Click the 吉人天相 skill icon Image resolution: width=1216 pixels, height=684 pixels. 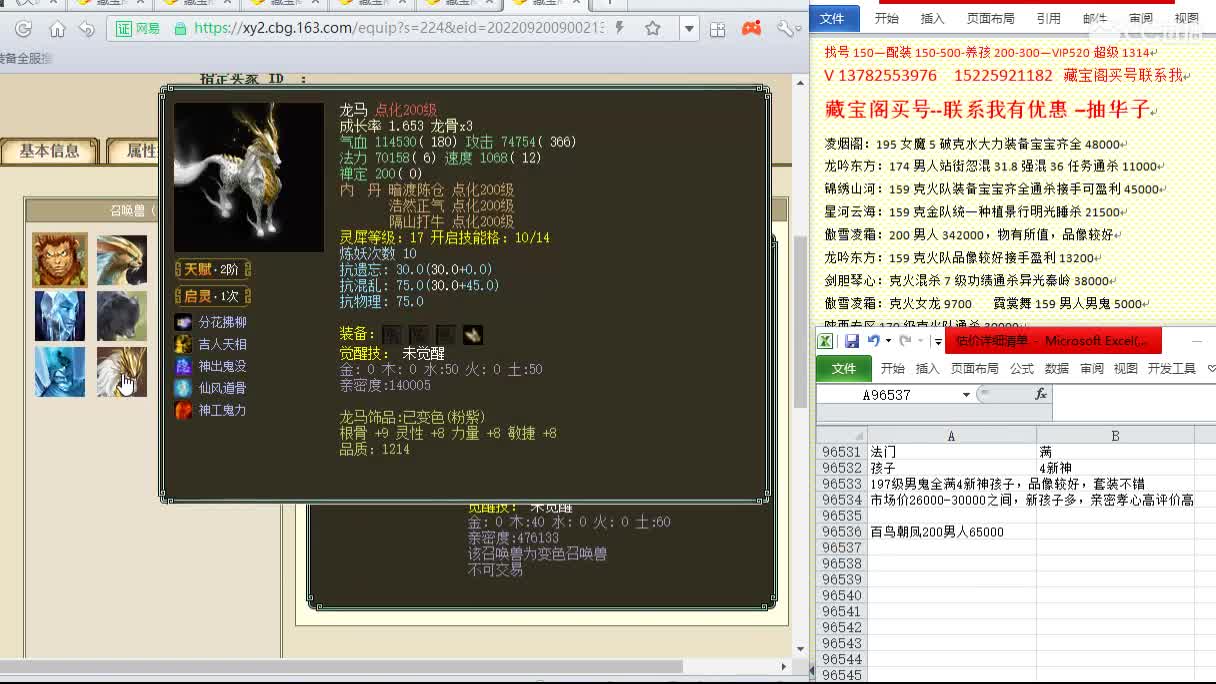[183, 344]
